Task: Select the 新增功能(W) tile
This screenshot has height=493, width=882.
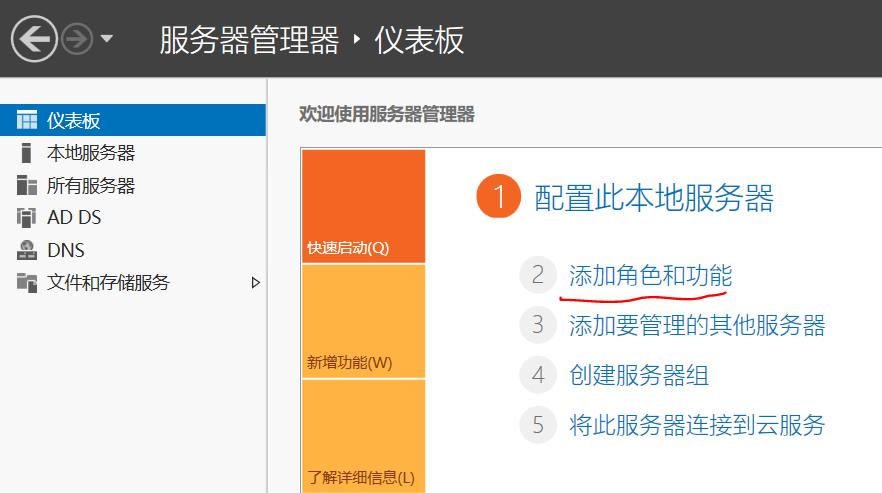Action: pos(363,321)
